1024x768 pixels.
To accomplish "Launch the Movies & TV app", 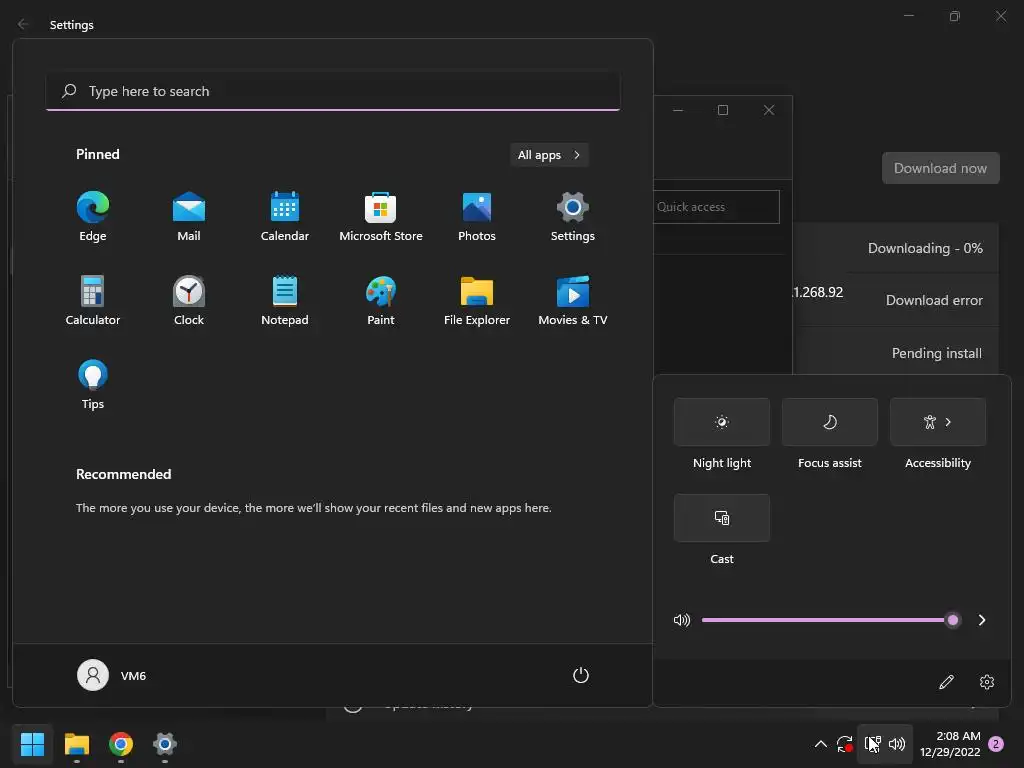I will 573,300.
